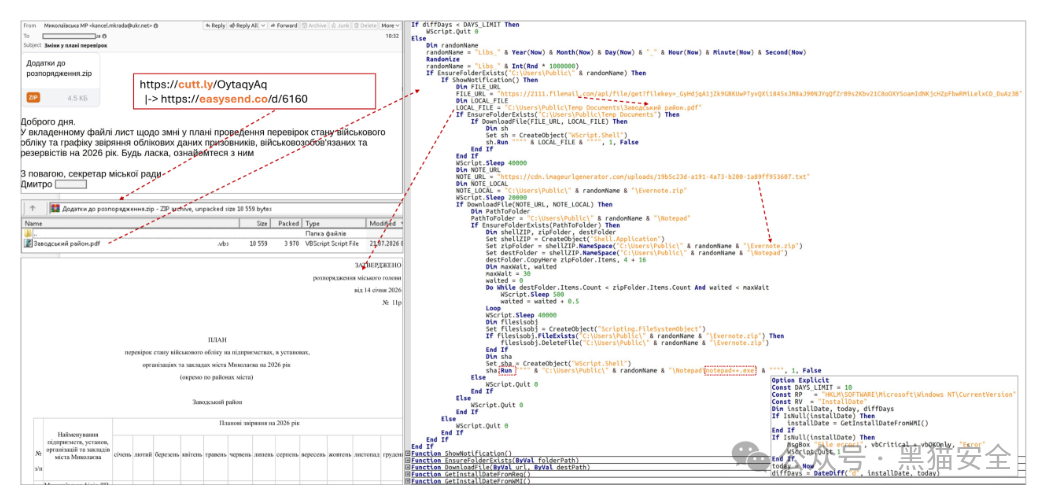This screenshot has height=500, width=1045.
Task: Expand the GetInstallDateFromWMI function fold
Action: (407, 481)
